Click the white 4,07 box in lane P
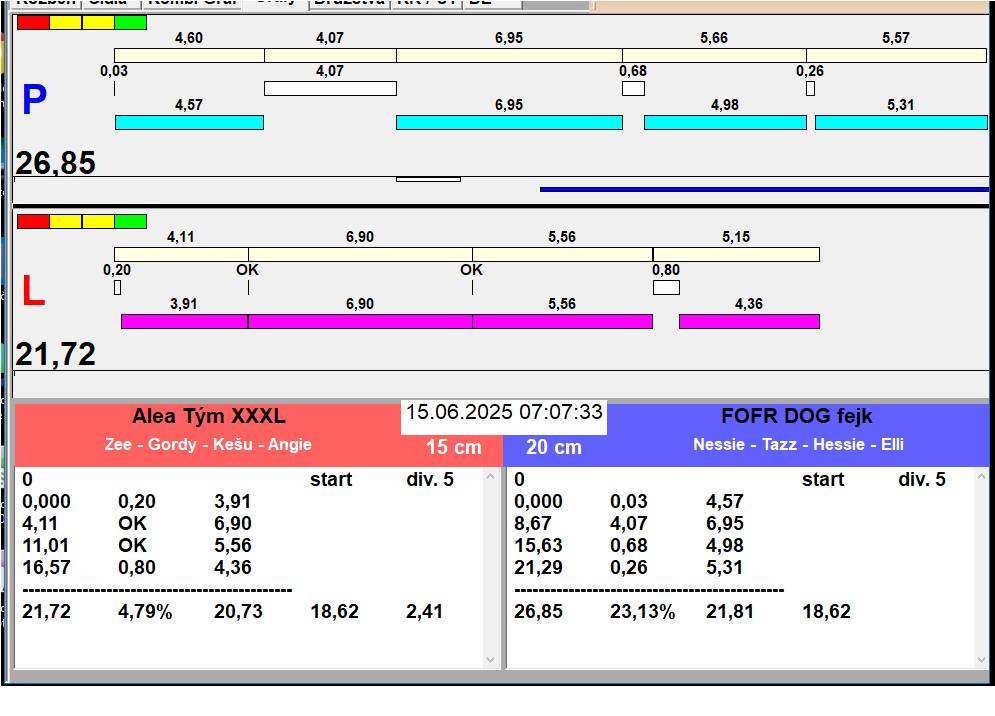This screenshot has width=995, height=716. [330, 89]
